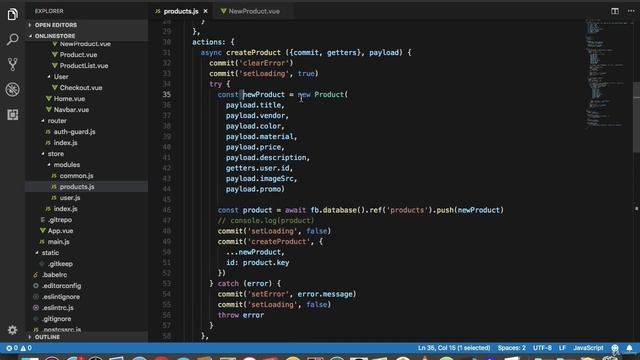Click 'payload.description,' code line

click(x=268, y=158)
